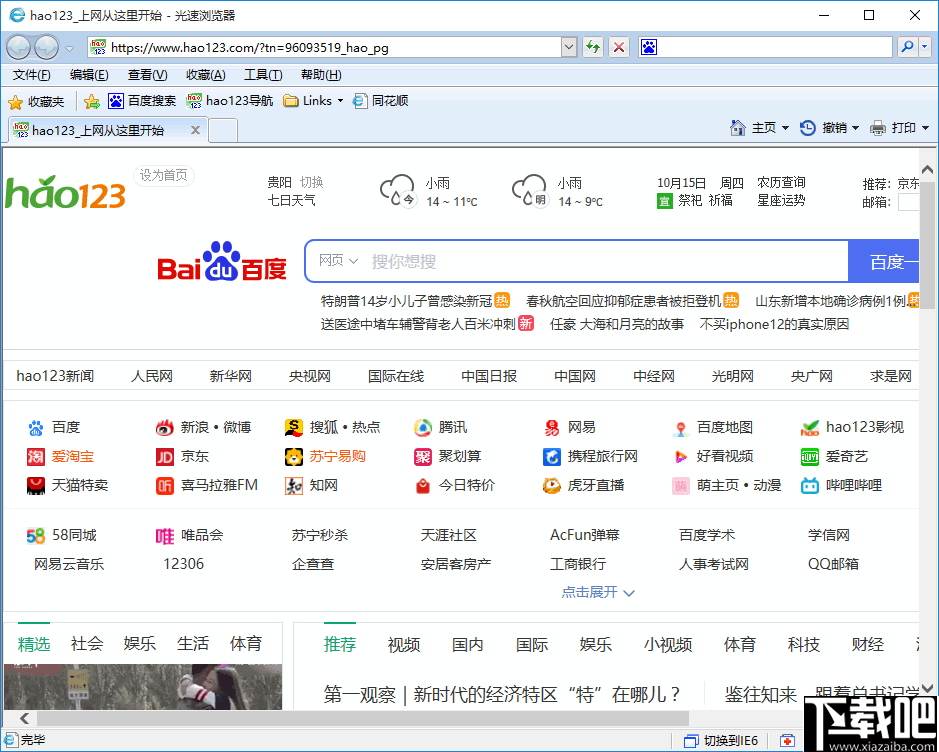Viewport: 939px width, 752px height.
Task: Open the search provider dropdown arrow
Action: pos(925,47)
